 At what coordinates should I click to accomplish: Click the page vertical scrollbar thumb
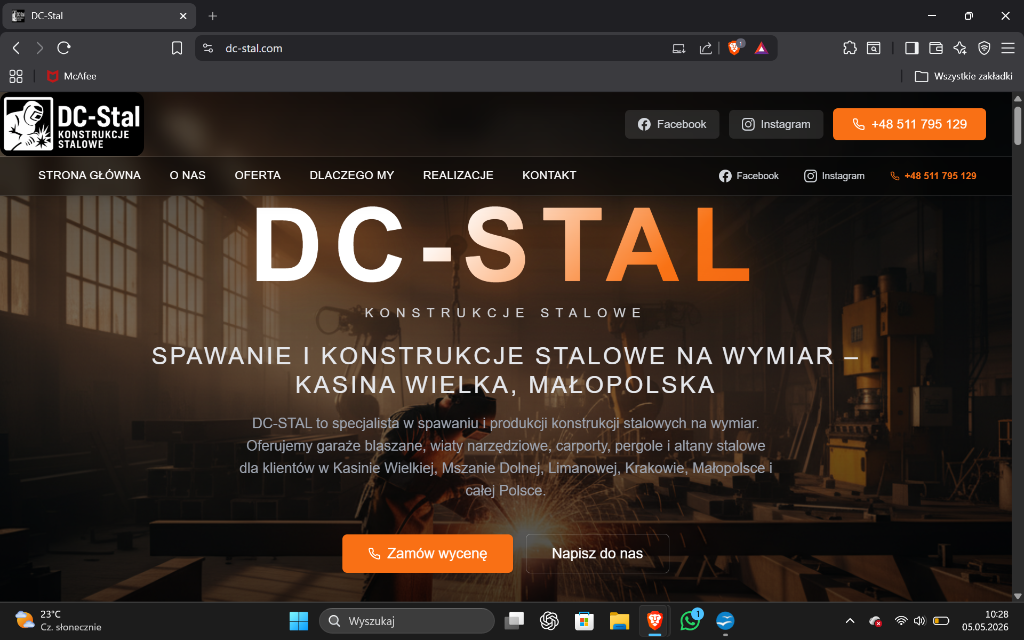point(1017,125)
